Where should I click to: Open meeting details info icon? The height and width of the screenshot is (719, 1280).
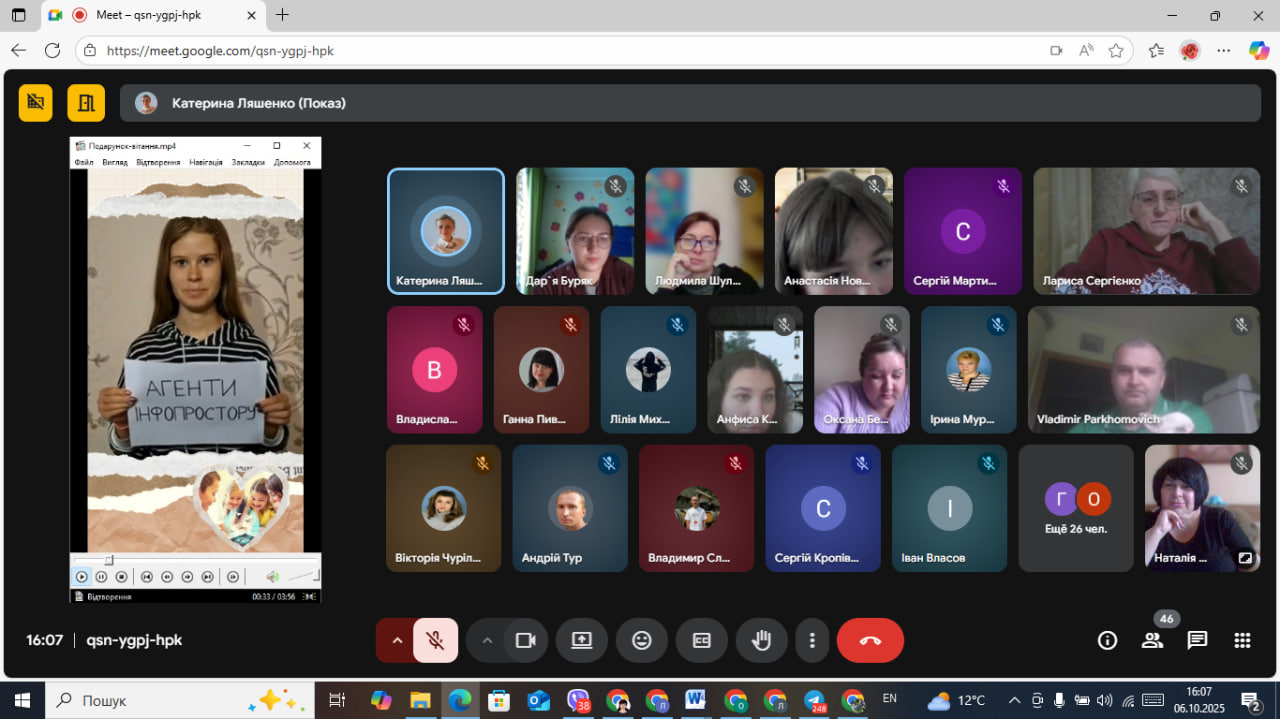1107,641
